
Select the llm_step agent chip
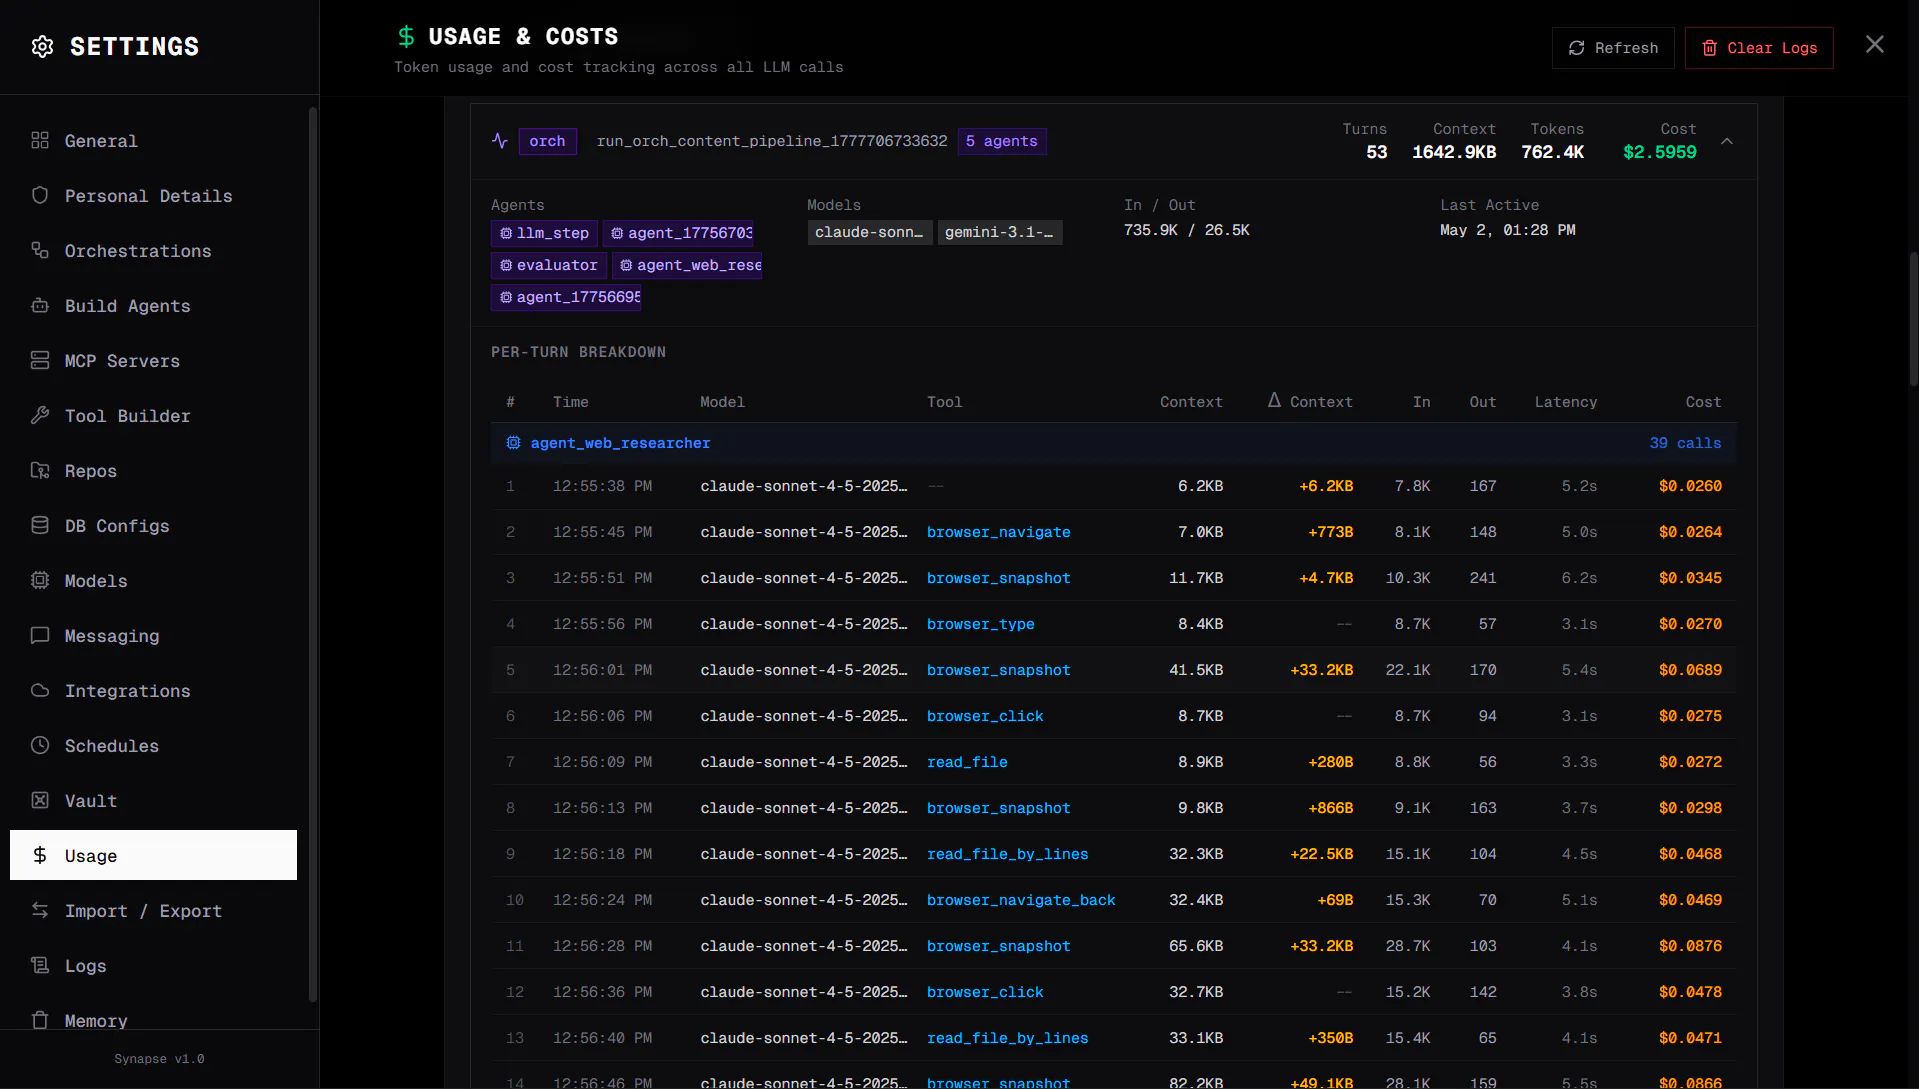click(544, 233)
